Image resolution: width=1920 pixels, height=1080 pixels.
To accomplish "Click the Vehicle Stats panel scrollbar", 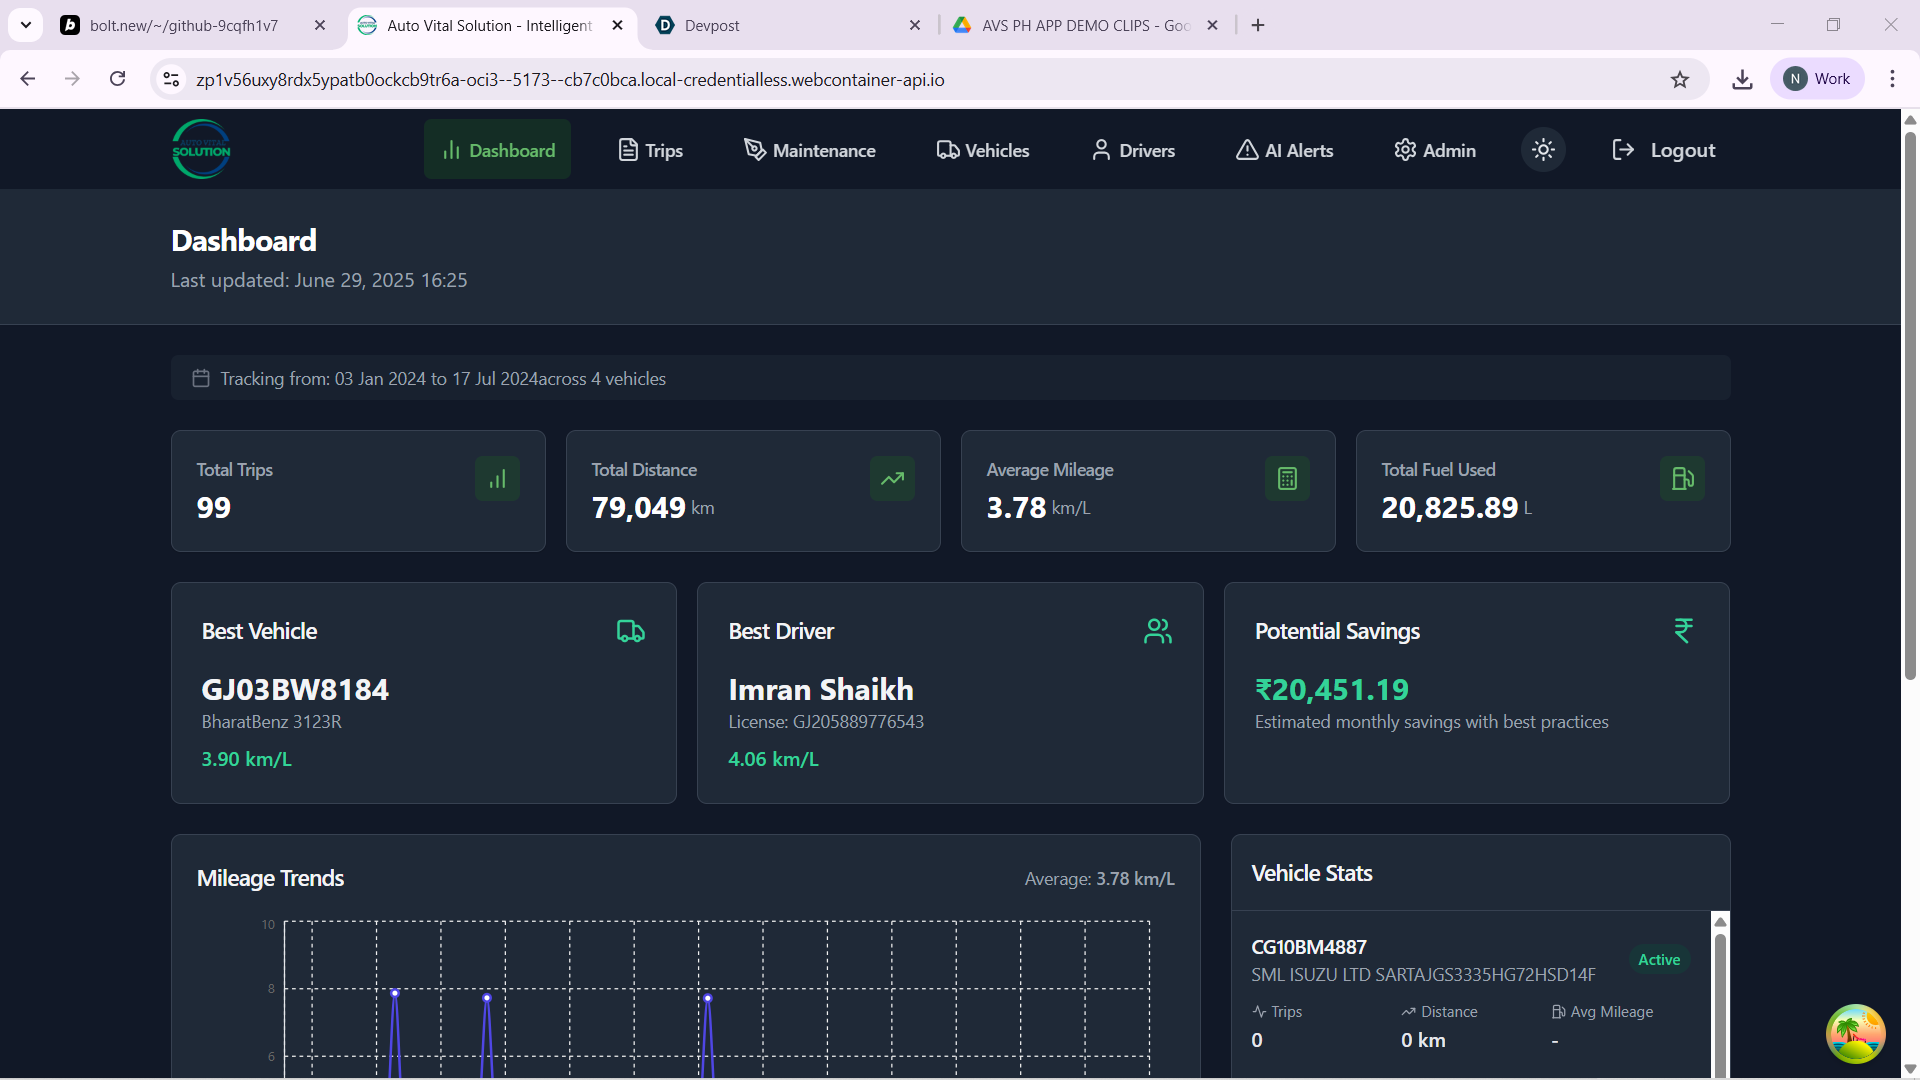I will (x=1720, y=1000).
